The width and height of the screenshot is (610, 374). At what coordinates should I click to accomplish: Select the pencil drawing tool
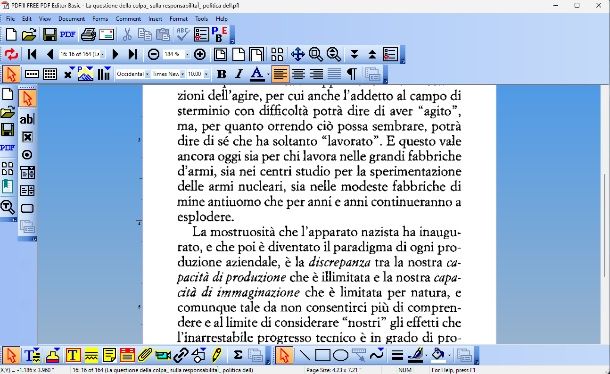217,355
